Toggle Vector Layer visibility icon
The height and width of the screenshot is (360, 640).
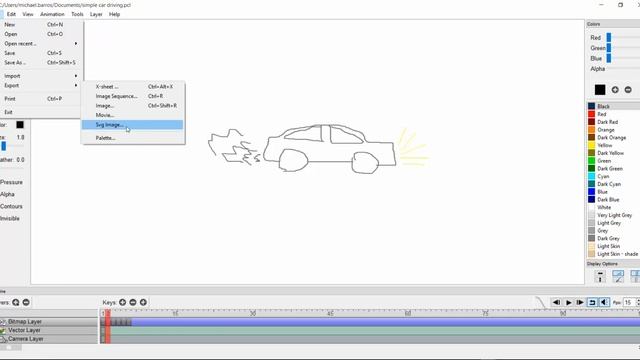pyautogui.click(x=2, y=330)
